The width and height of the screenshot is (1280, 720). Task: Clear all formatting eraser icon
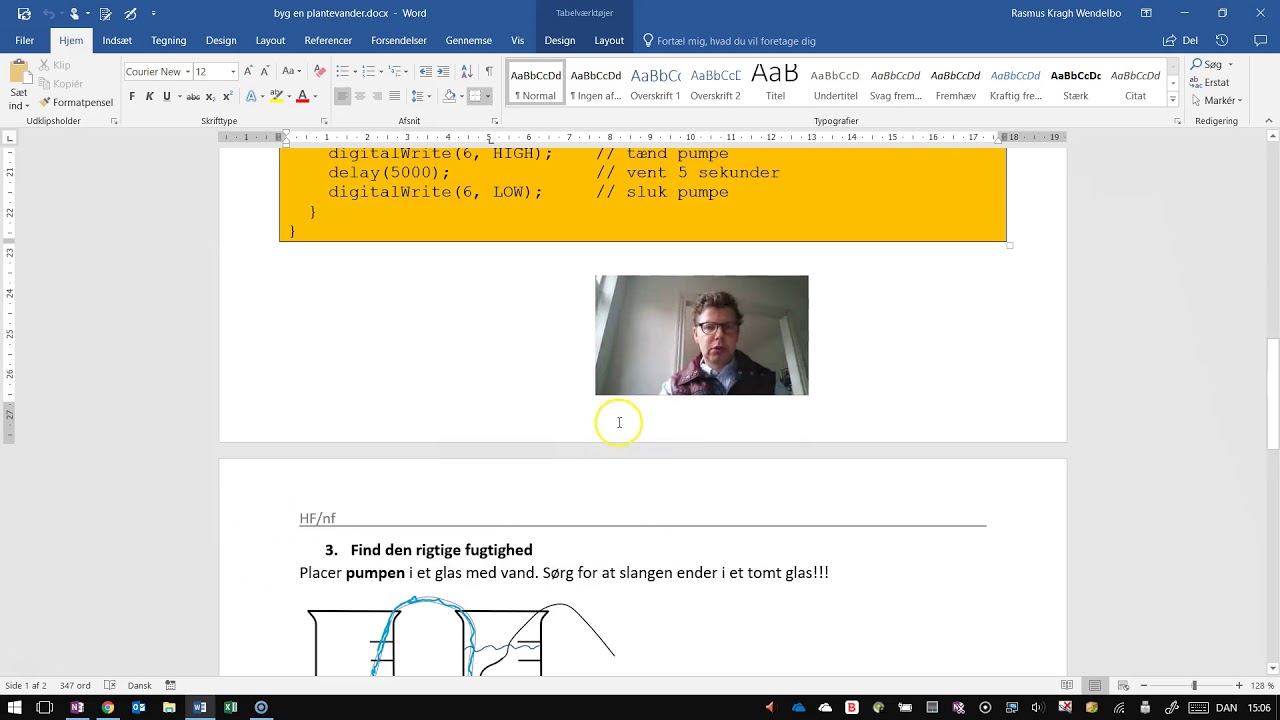pyautogui.click(x=319, y=71)
